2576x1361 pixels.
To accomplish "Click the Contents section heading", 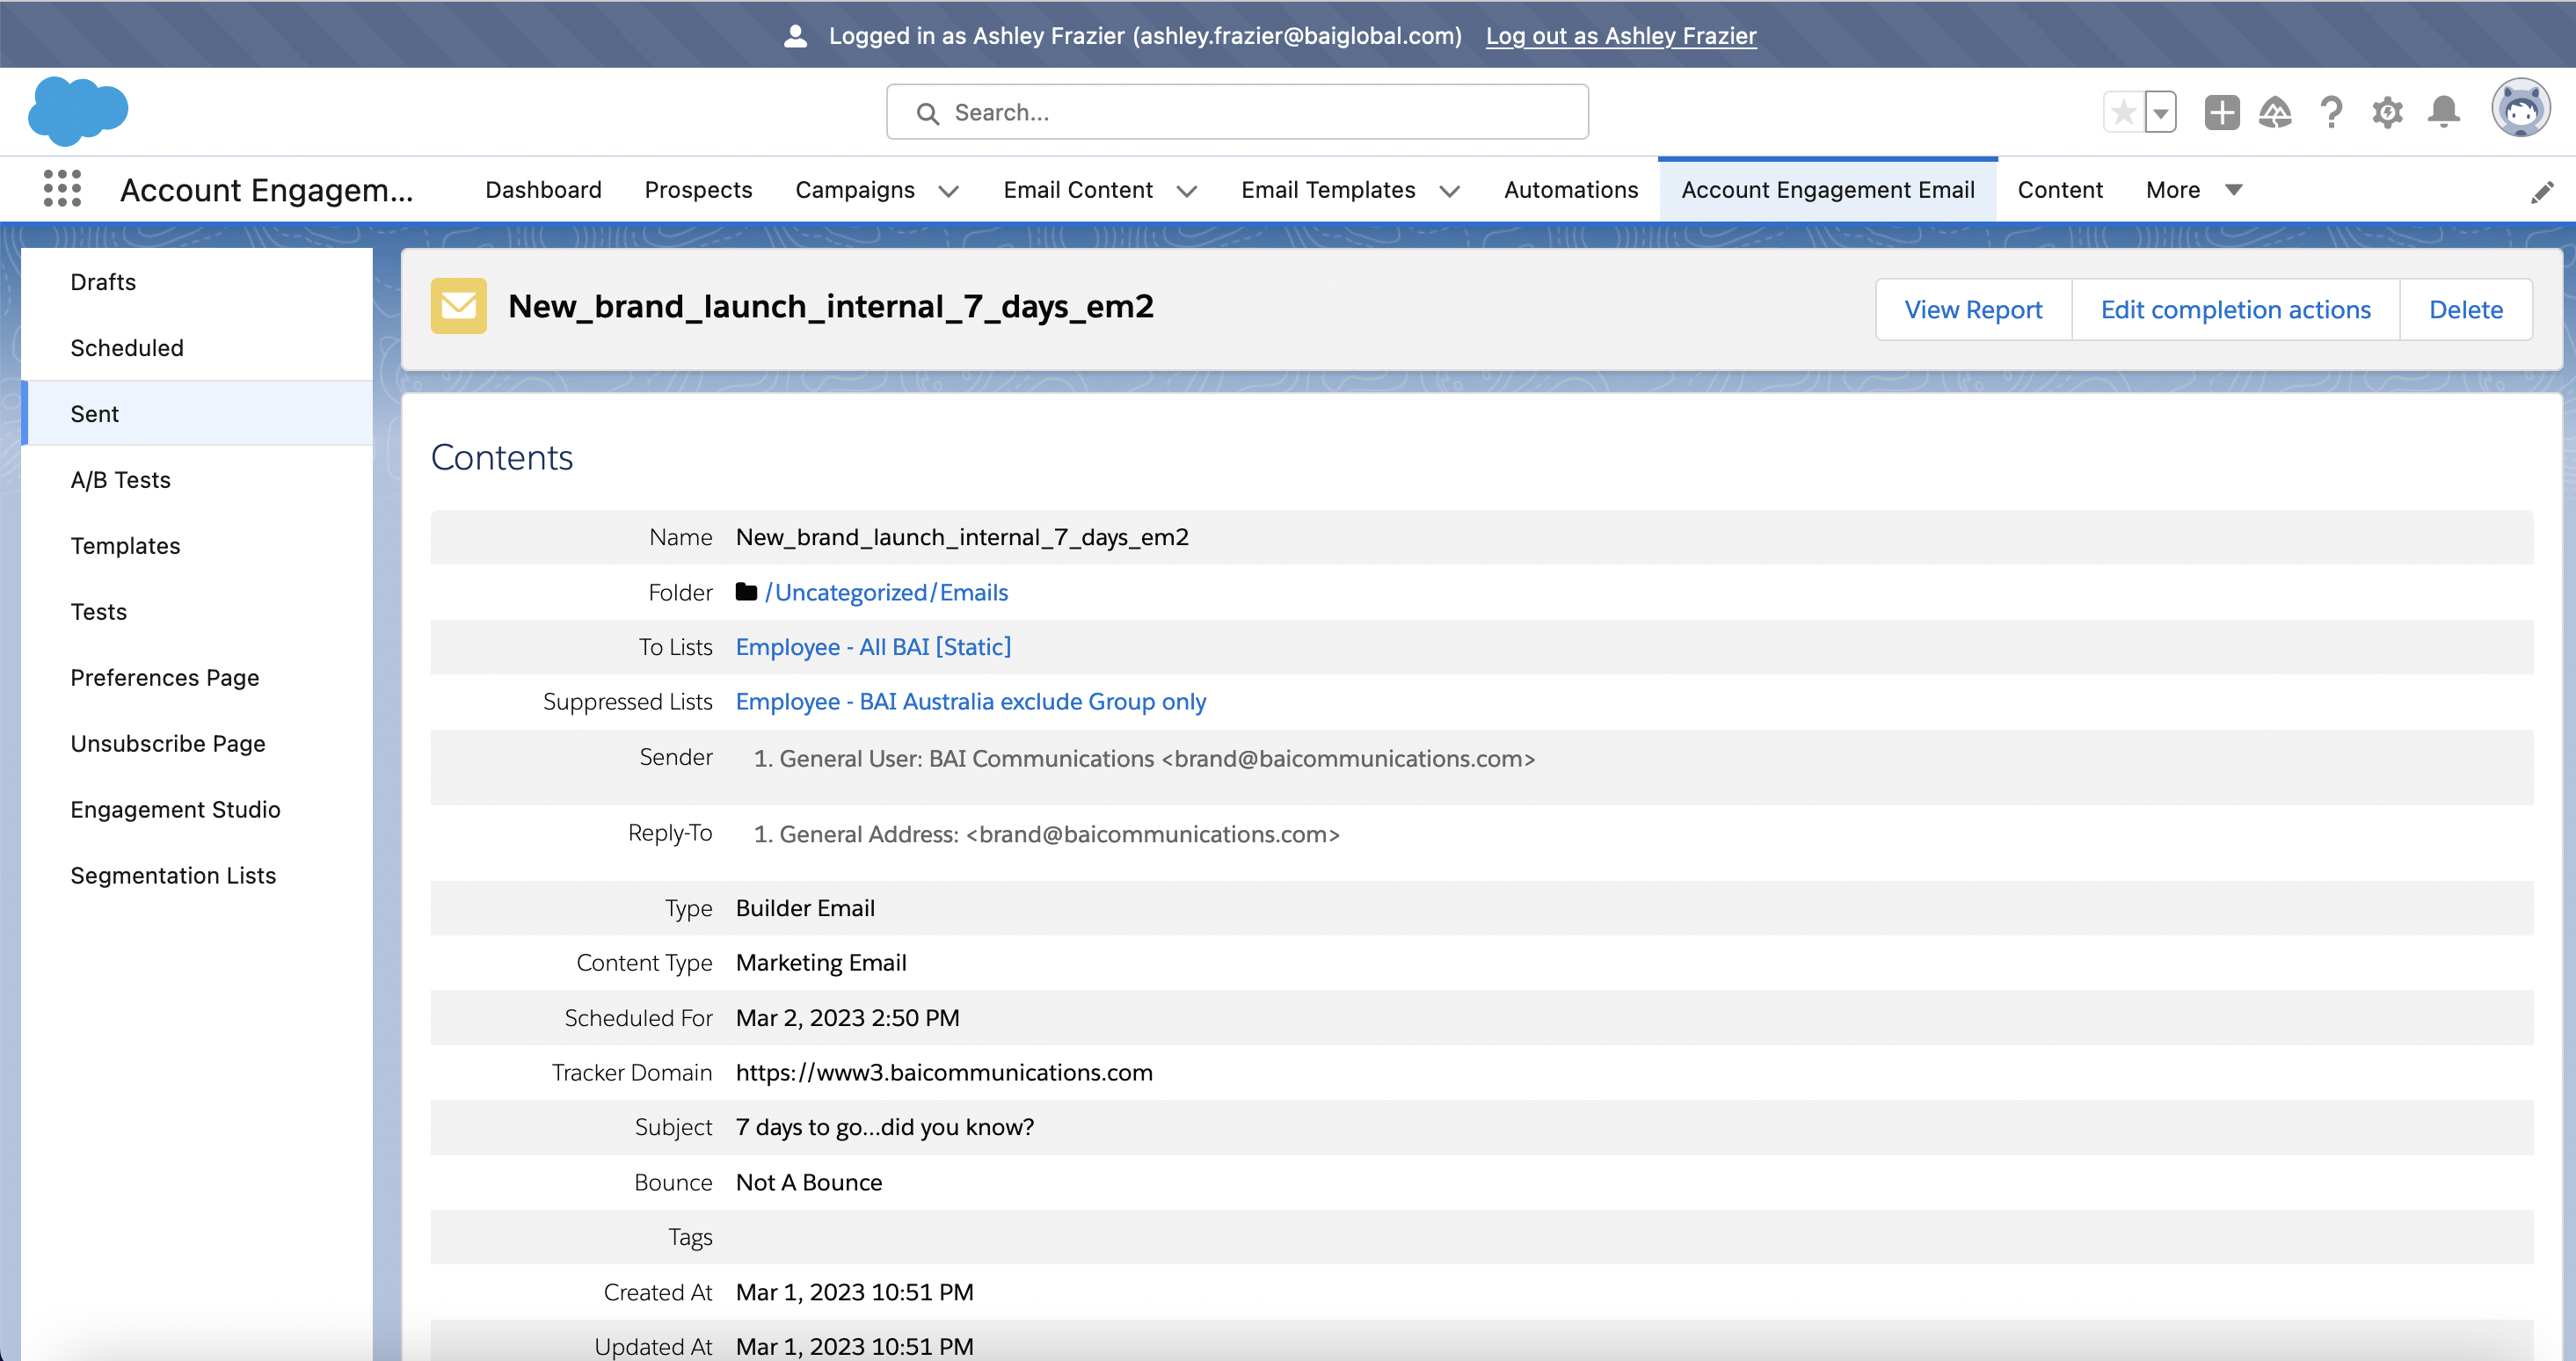I will point(502,457).
